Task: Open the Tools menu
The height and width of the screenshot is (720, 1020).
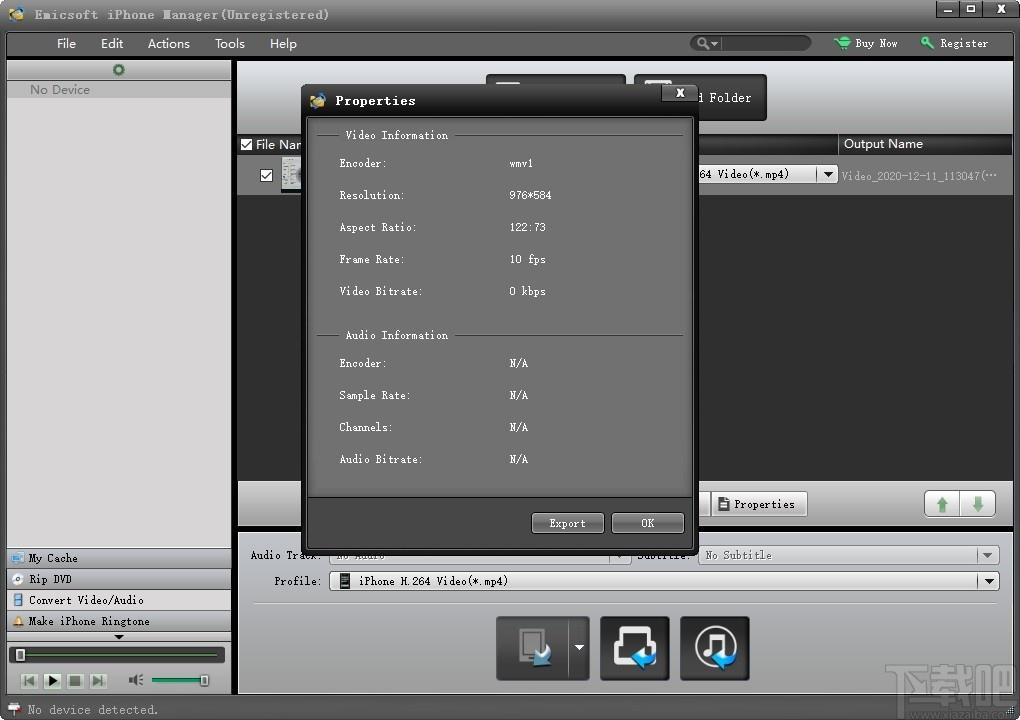Action: coord(230,44)
